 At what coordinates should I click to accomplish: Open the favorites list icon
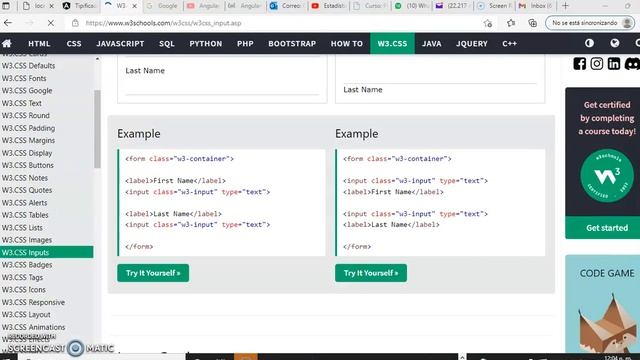(511, 23)
